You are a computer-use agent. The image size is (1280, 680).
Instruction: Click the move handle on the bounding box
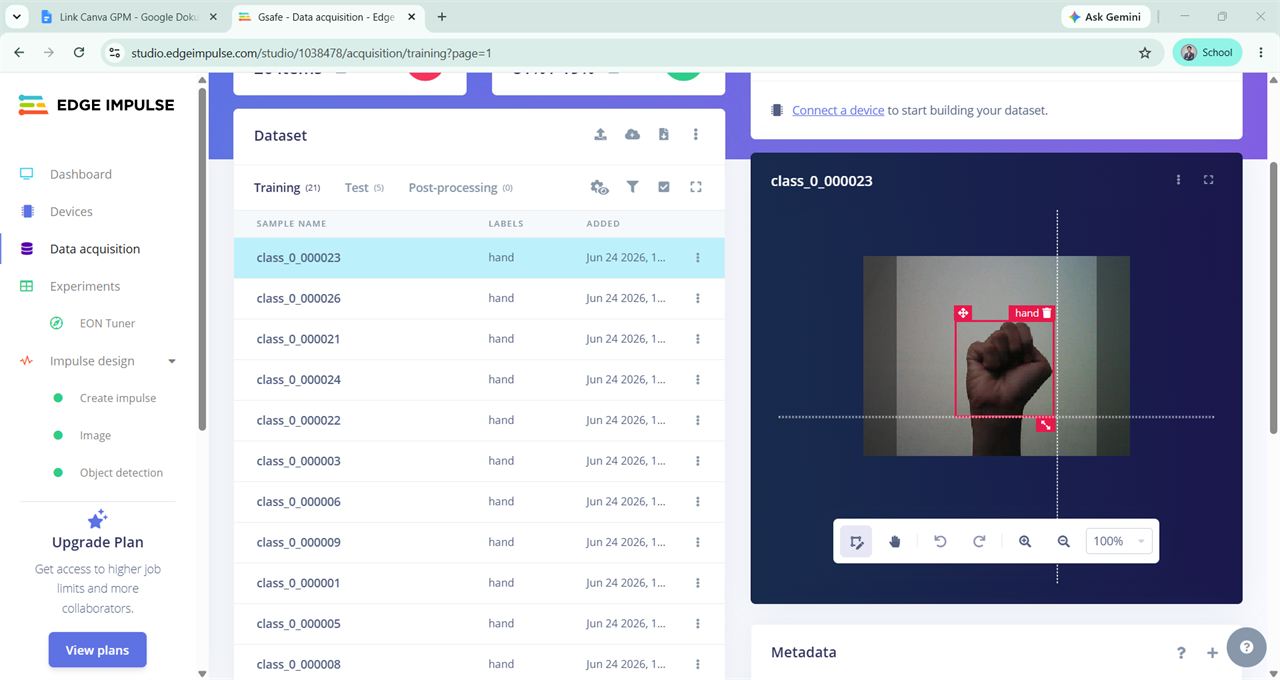963,313
